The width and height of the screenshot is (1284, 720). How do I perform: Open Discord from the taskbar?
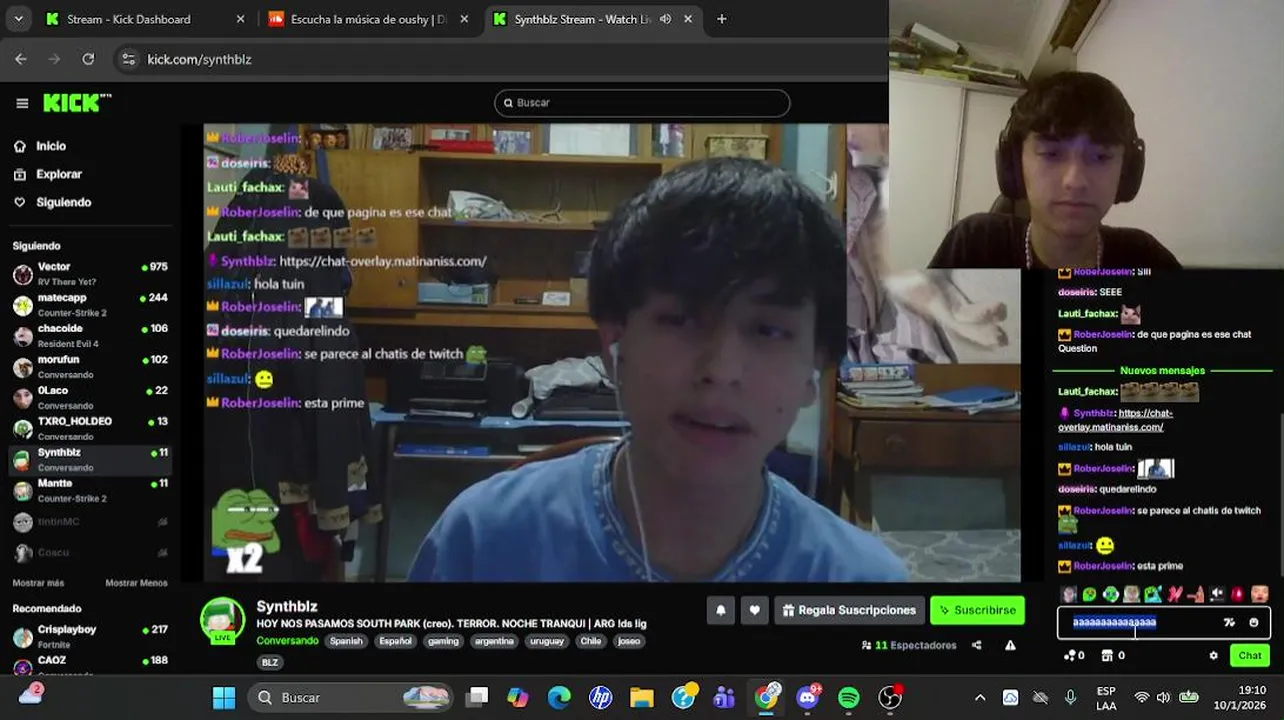click(808, 697)
